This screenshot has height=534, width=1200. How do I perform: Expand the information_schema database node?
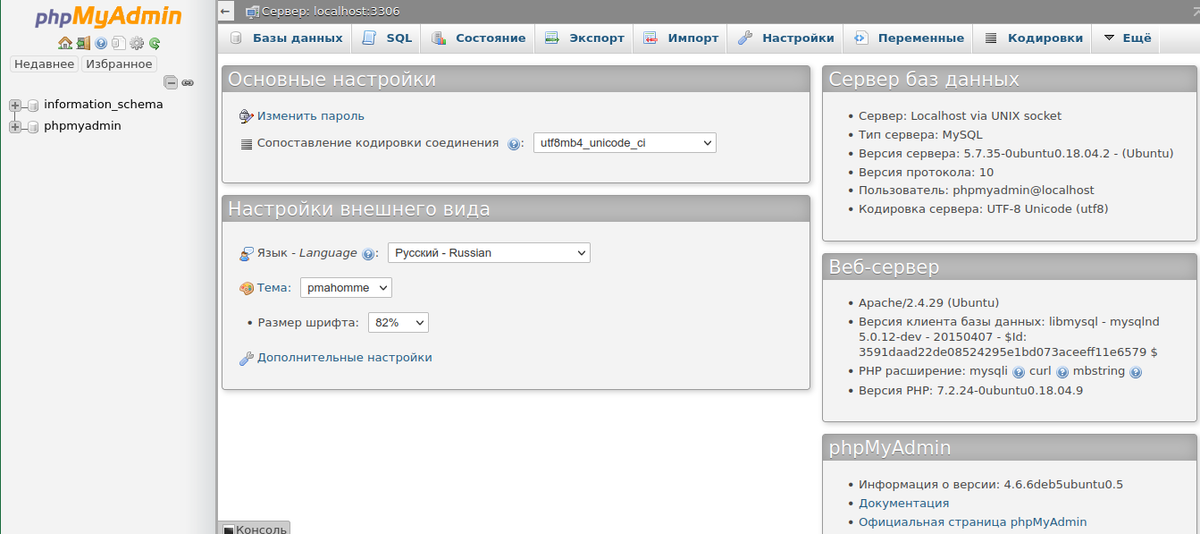point(15,105)
